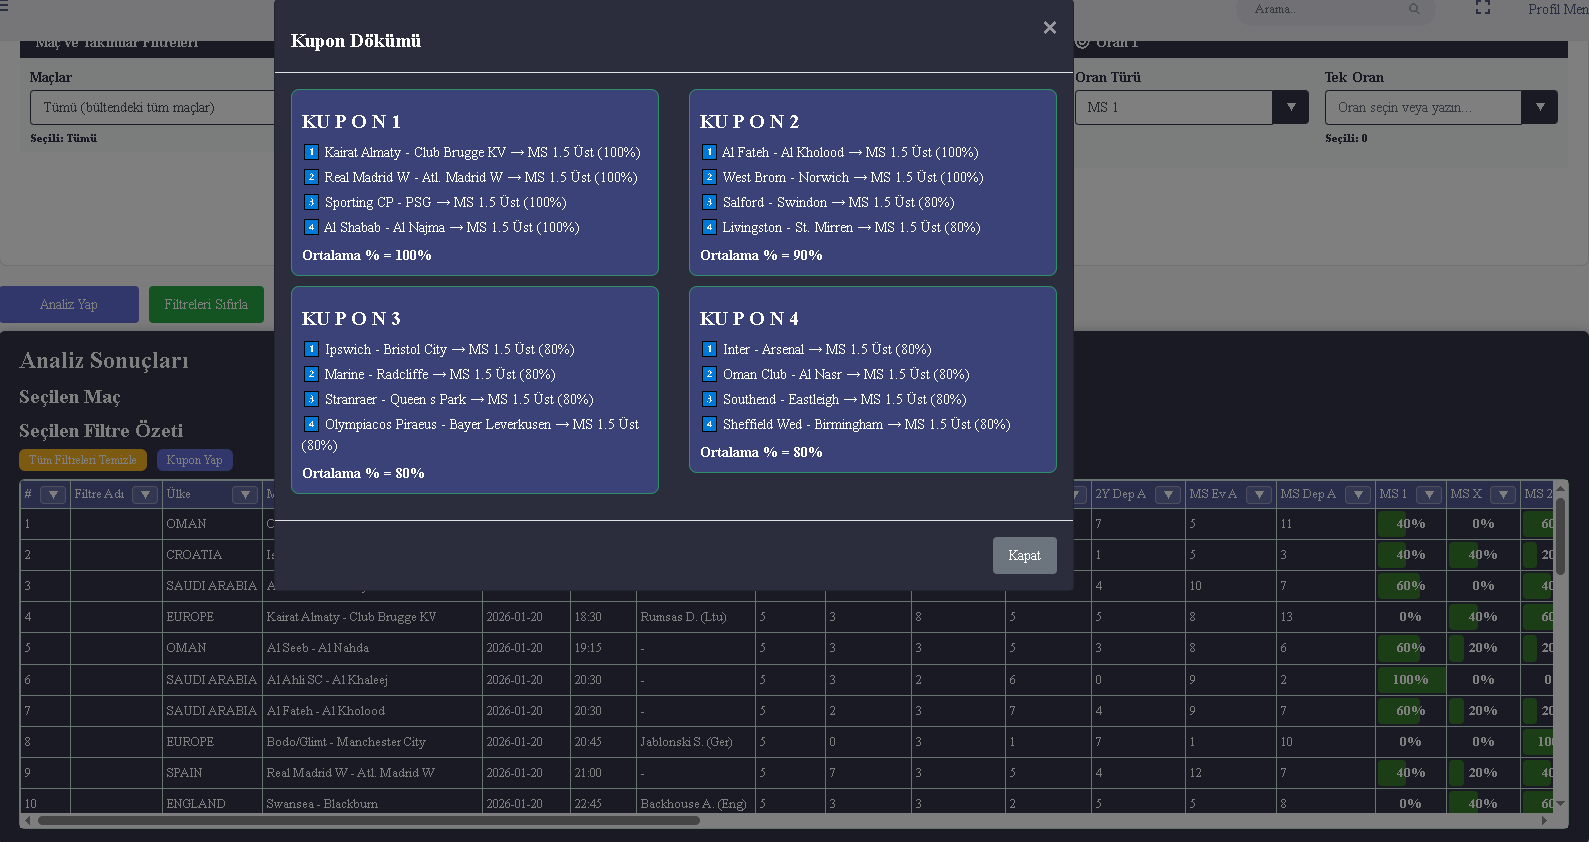Click number 1 badge beside Inter - Arsenal
This screenshot has height=842, width=1589.
tap(709, 349)
